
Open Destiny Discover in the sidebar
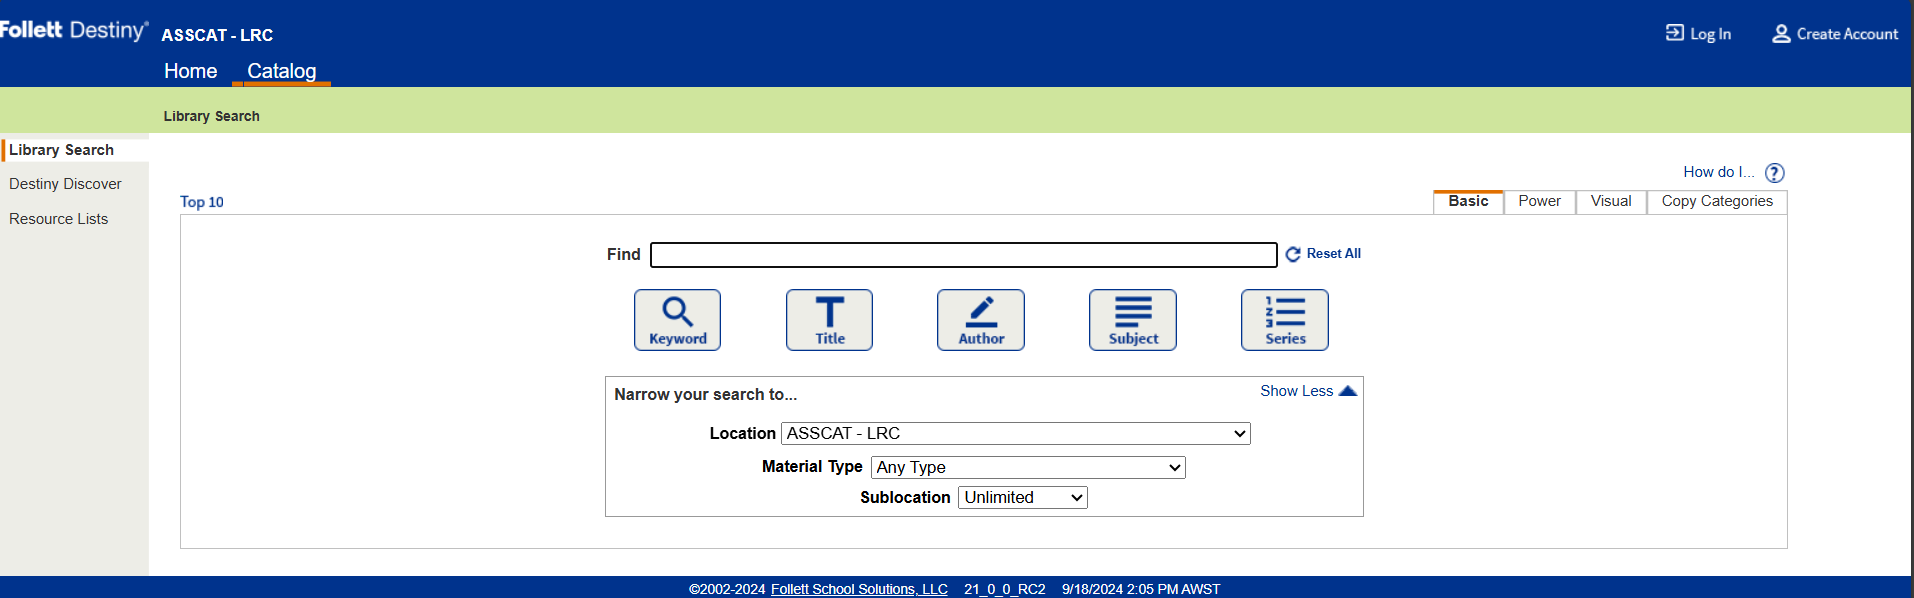pyautogui.click(x=65, y=184)
